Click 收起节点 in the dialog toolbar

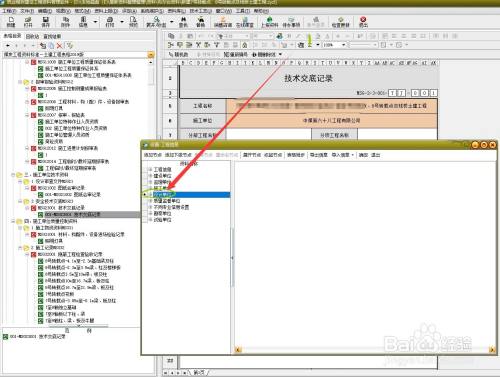click(x=273, y=155)
